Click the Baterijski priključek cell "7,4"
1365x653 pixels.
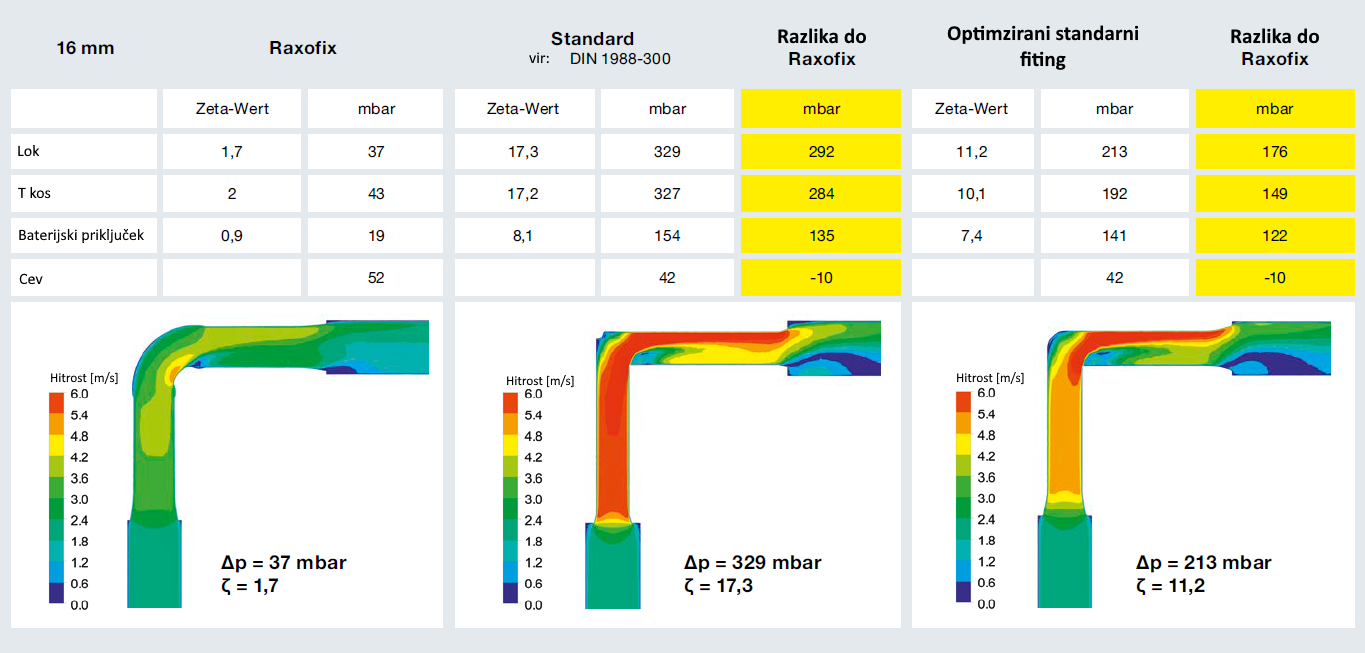point(972,236)
